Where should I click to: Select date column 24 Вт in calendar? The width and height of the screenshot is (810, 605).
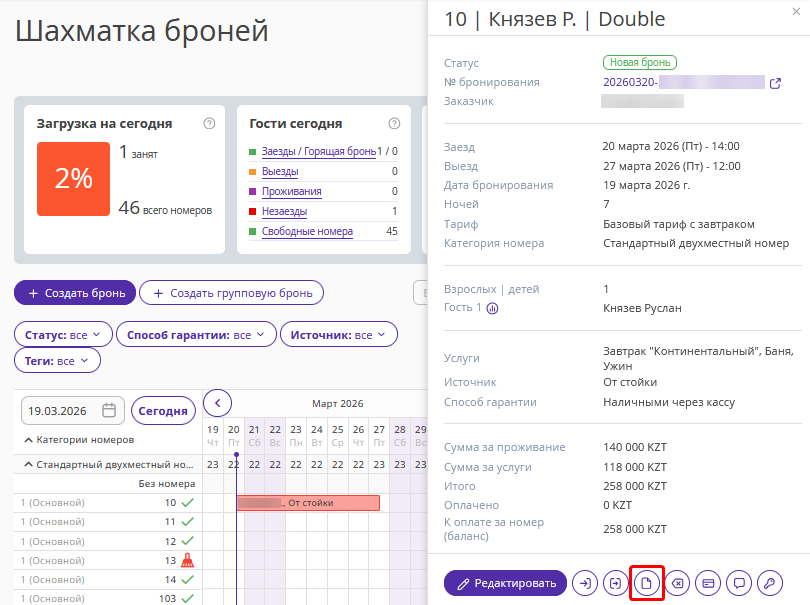point(317,436)
